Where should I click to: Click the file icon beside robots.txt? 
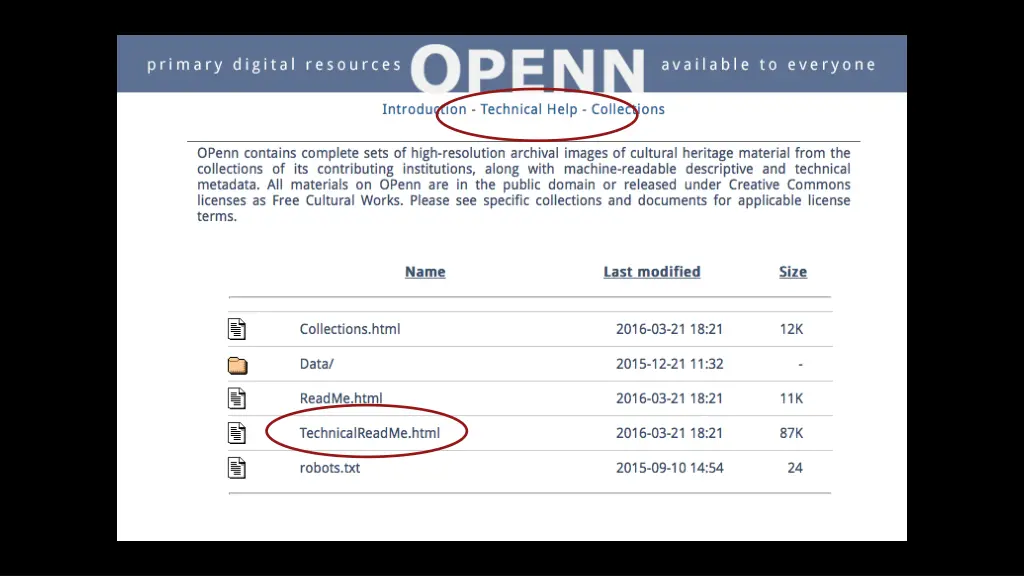click(237, 468)
